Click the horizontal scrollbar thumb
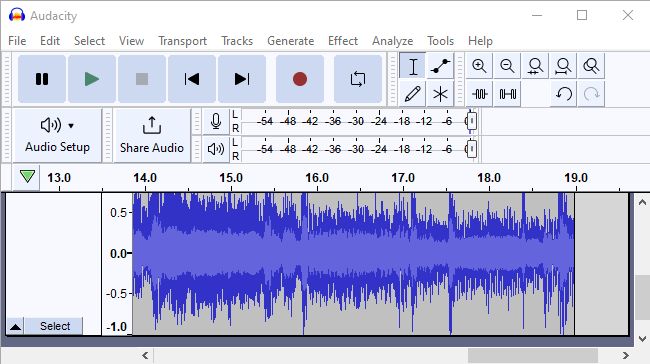 (x=533, y=355)
